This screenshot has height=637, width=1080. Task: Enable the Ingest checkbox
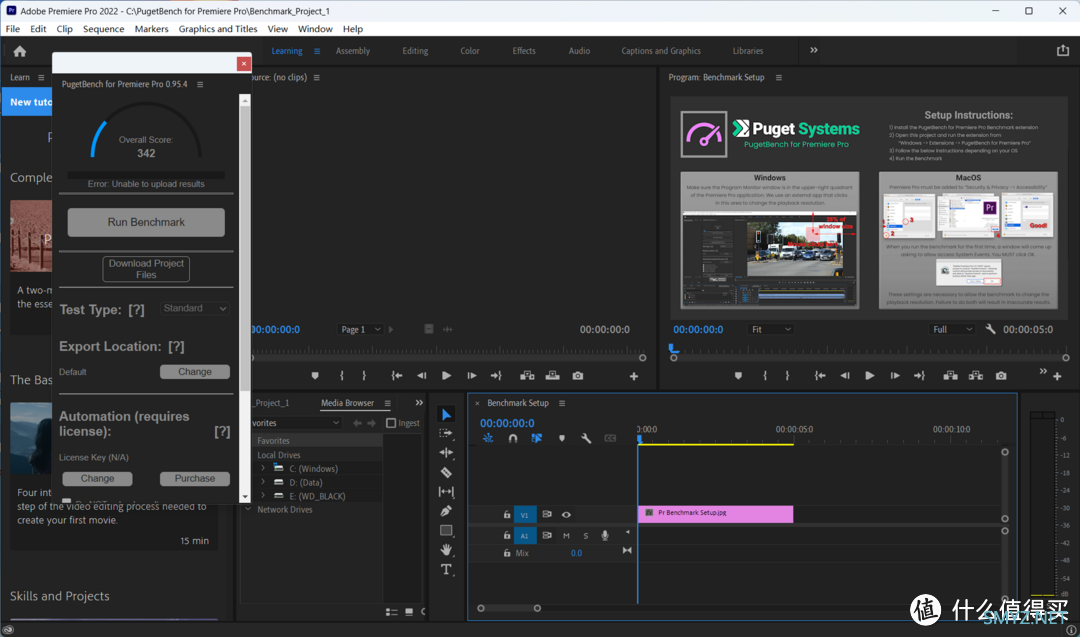(x=391, y=423)
